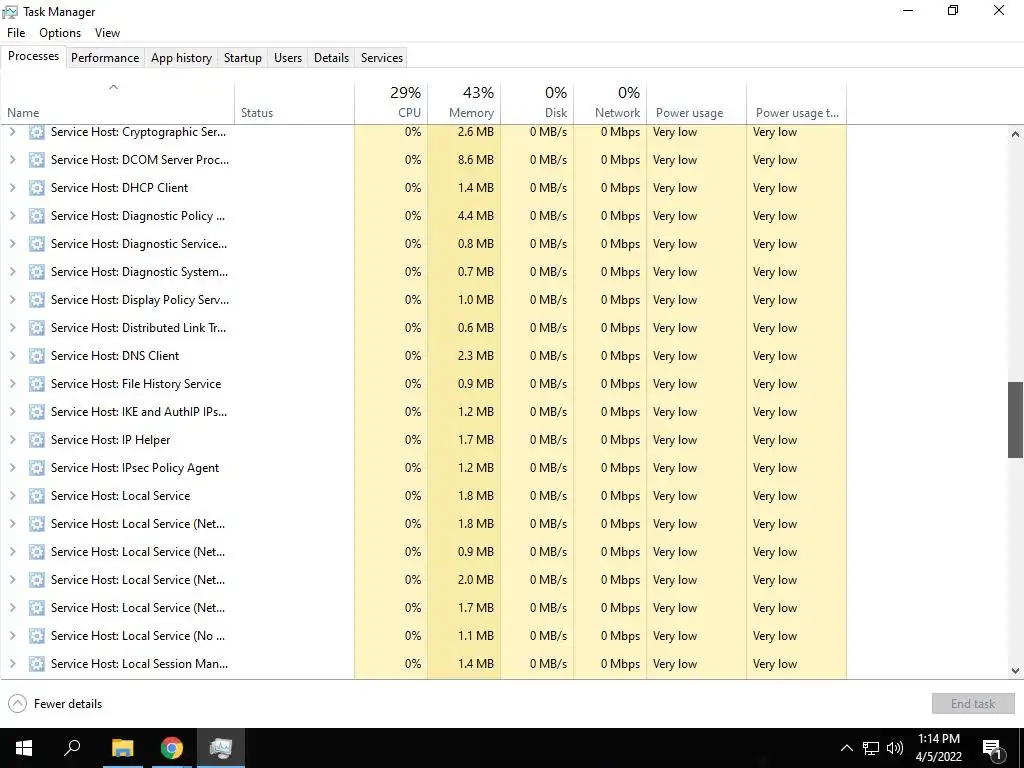Click the gear icon for Distributed Link Tracking row
Screen dimensions: 1024x768
click(x=37, y=328)
